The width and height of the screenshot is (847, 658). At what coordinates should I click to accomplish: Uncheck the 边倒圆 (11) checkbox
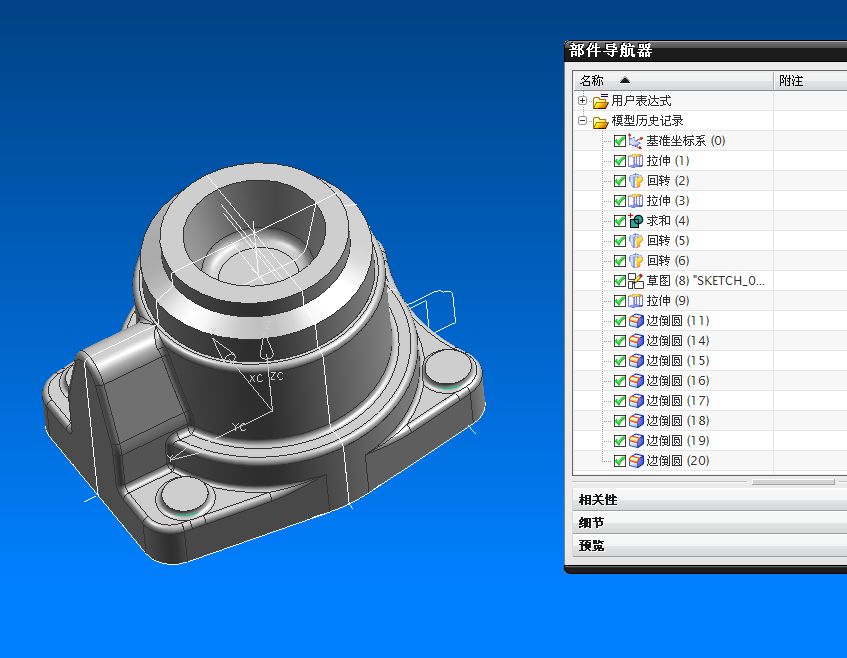620,321
